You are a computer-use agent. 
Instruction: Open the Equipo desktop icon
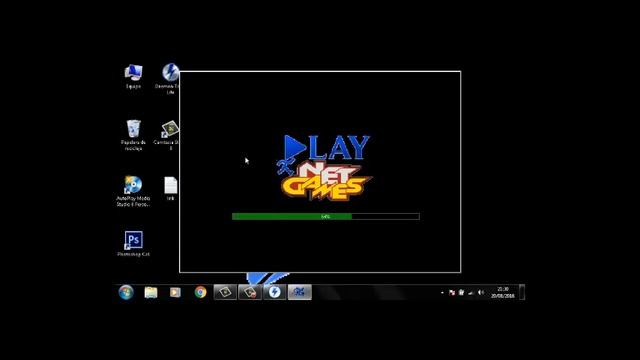click(133, 76)
